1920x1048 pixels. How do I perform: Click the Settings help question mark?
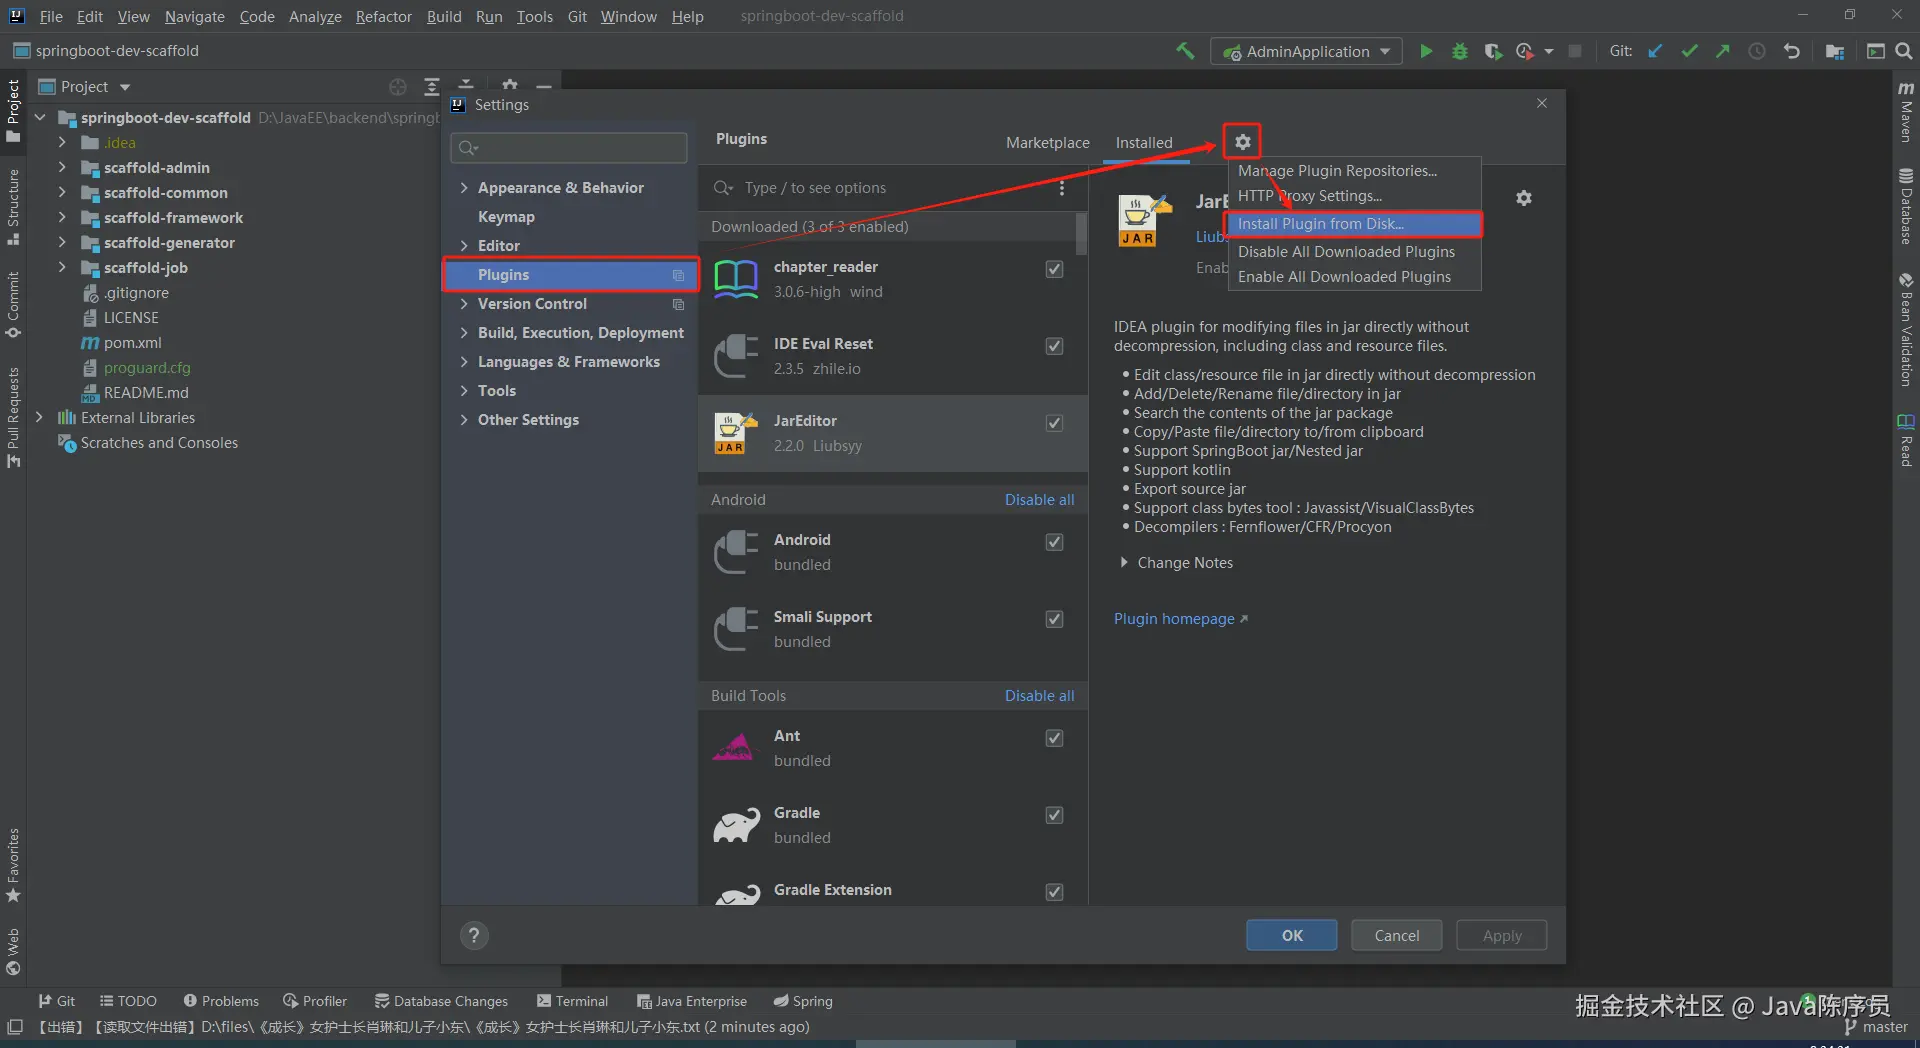tap(474, 935)
